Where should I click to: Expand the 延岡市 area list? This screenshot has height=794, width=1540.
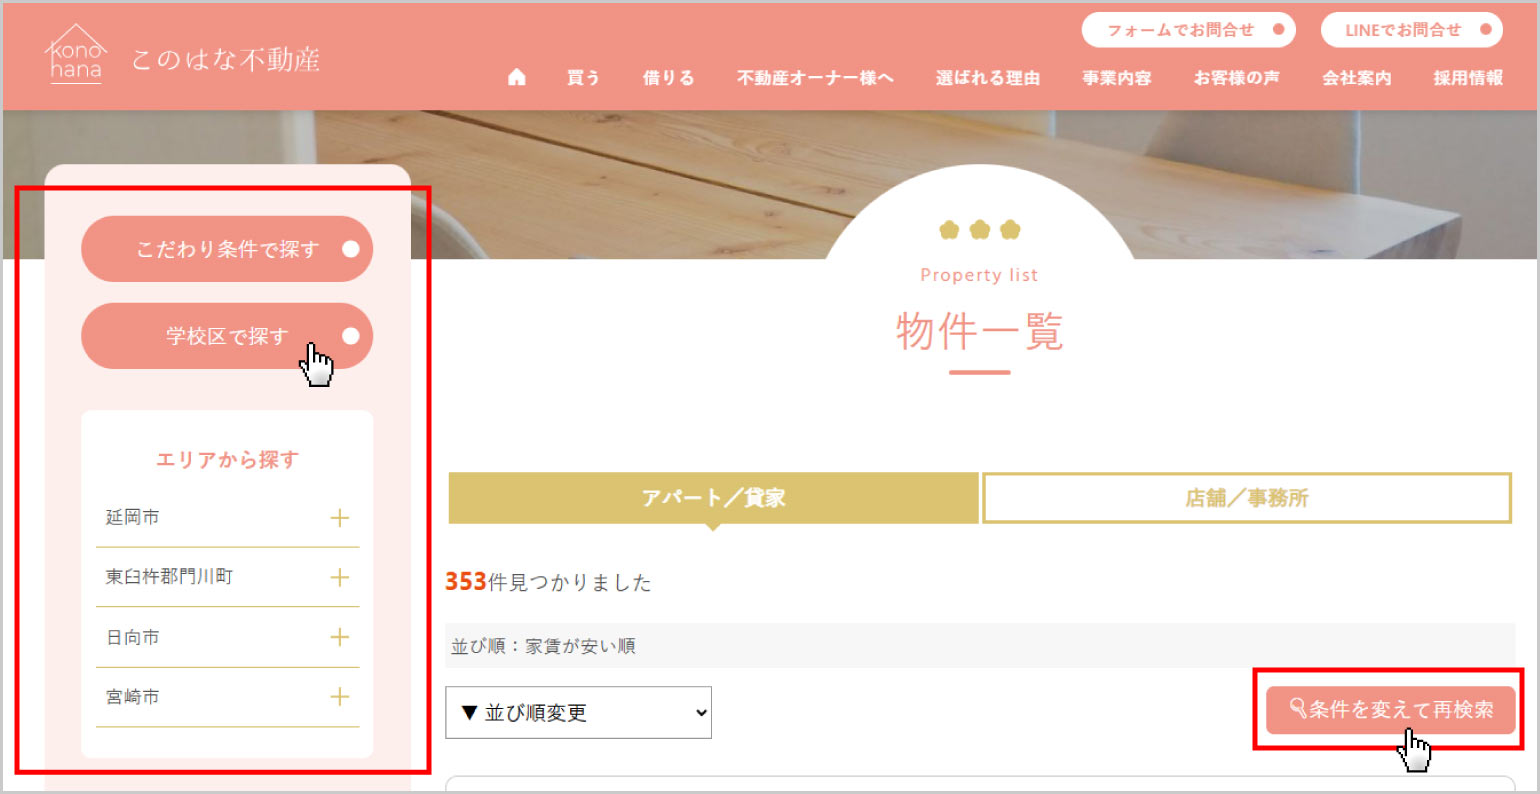[341, 518]
